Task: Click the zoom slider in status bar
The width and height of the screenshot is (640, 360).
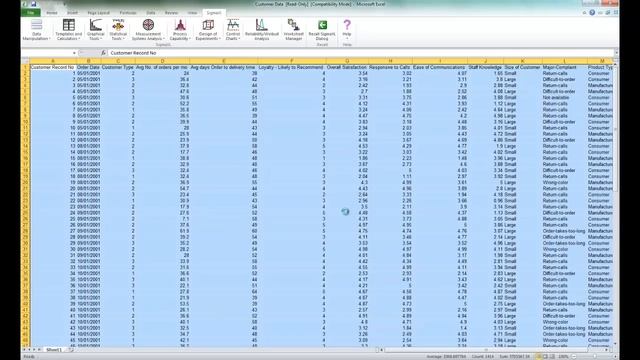Action: click(x=595, y=356)
